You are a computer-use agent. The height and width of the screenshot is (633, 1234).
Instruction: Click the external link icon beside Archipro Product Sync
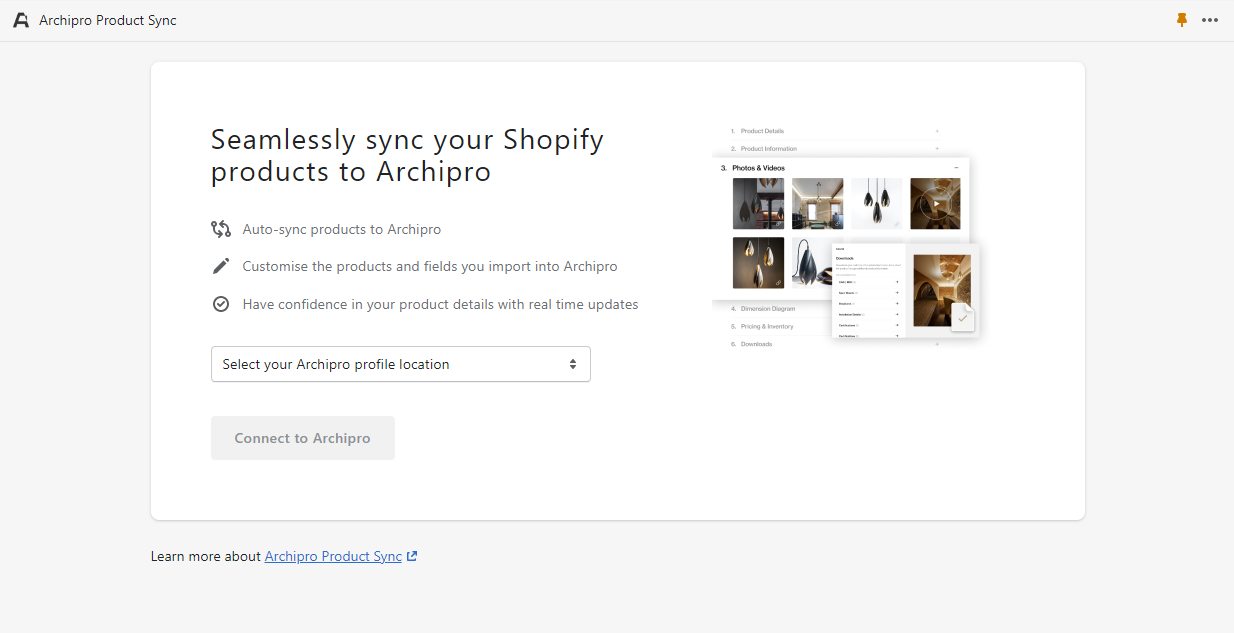[412, 556]
